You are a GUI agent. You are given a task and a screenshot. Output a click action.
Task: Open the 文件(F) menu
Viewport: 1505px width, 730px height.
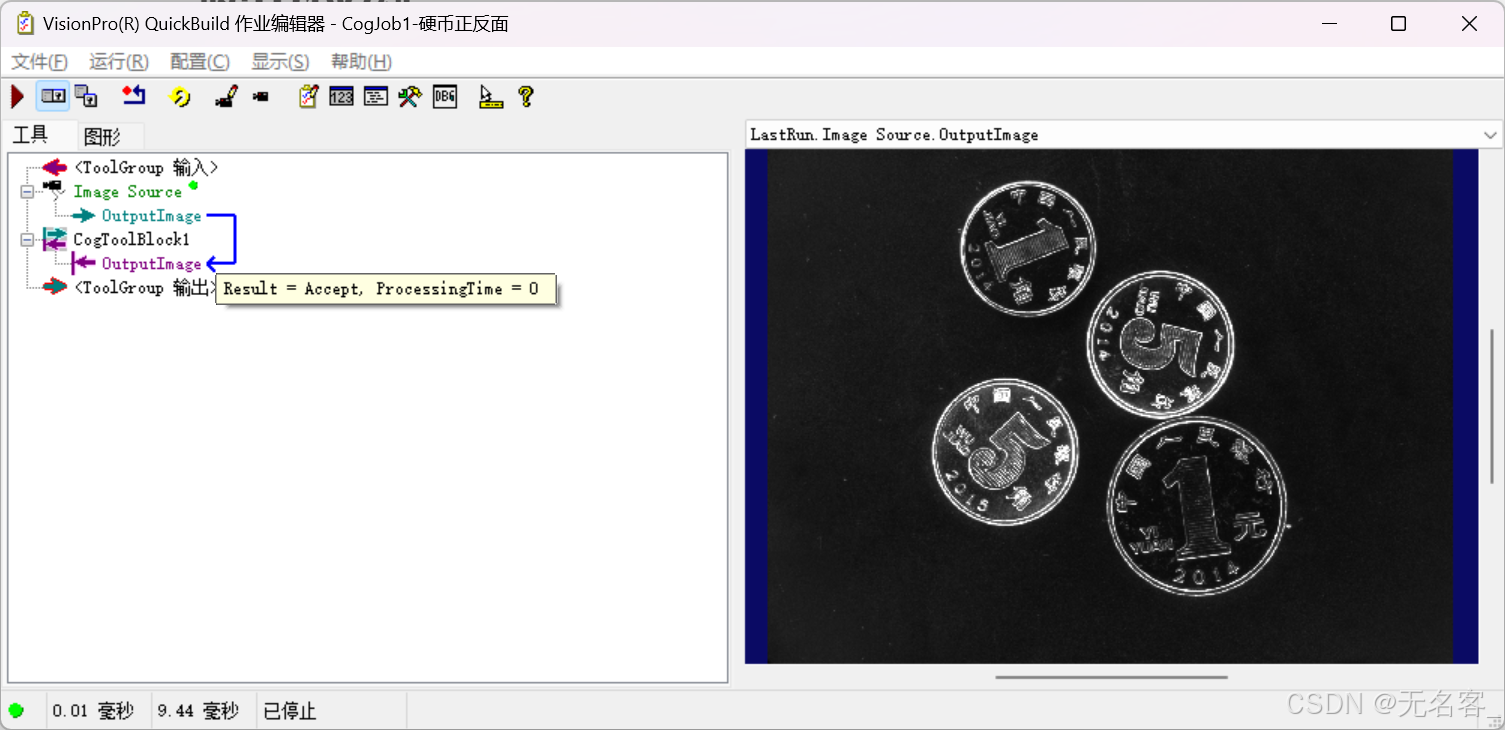tap(40, 62)
